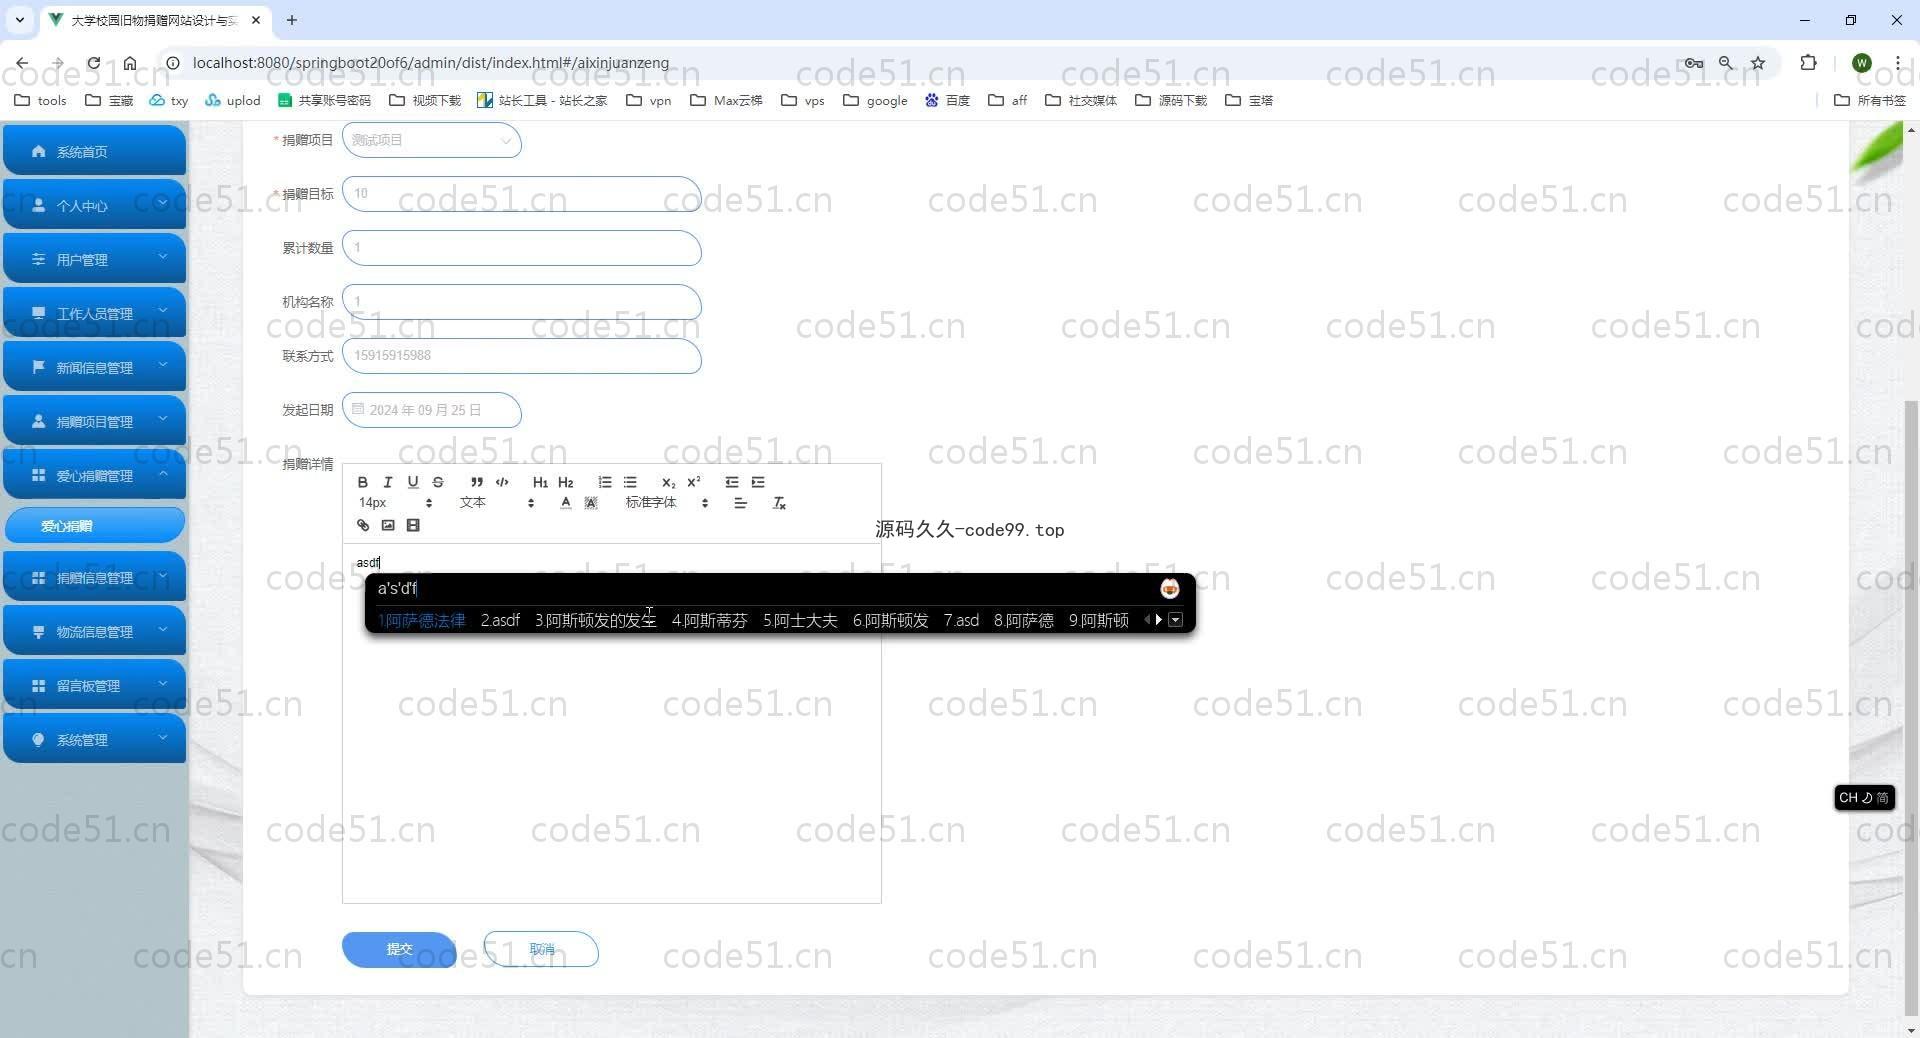Choose IME candidate 2.asdf
The width and height of the screenshot is (1920, 1038).
(500, 620)
